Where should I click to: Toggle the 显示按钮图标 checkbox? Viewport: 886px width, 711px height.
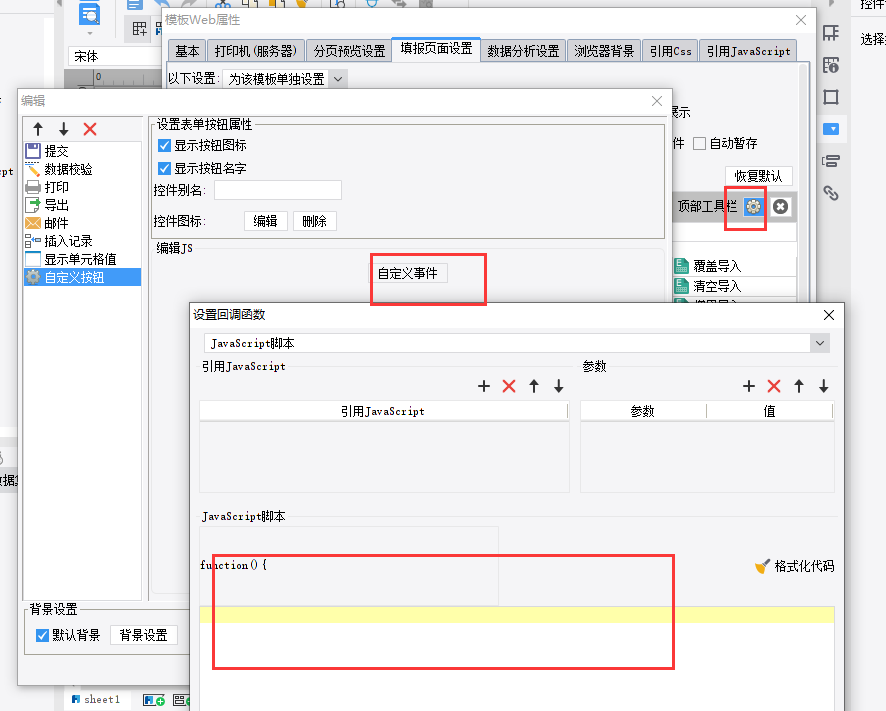164,145
